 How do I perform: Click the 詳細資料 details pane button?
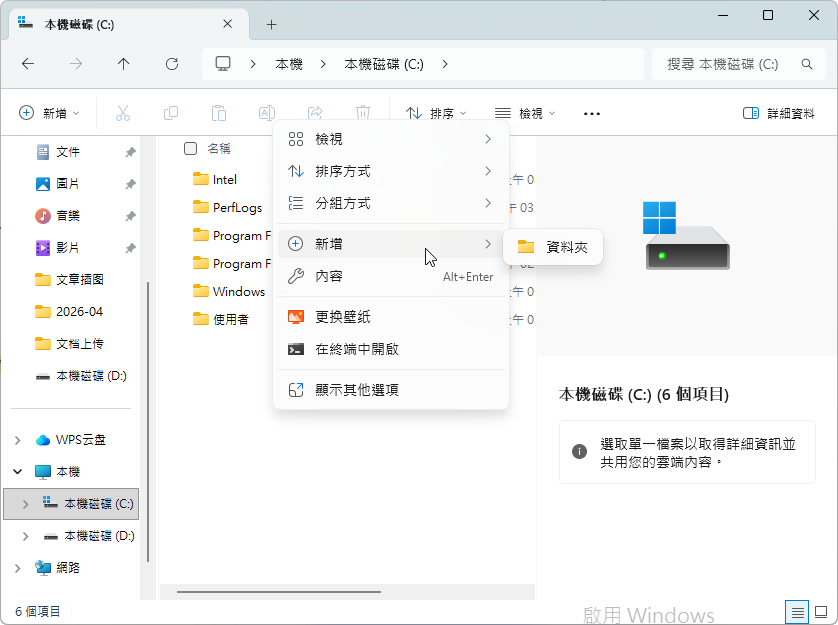[x=779, y=114]
